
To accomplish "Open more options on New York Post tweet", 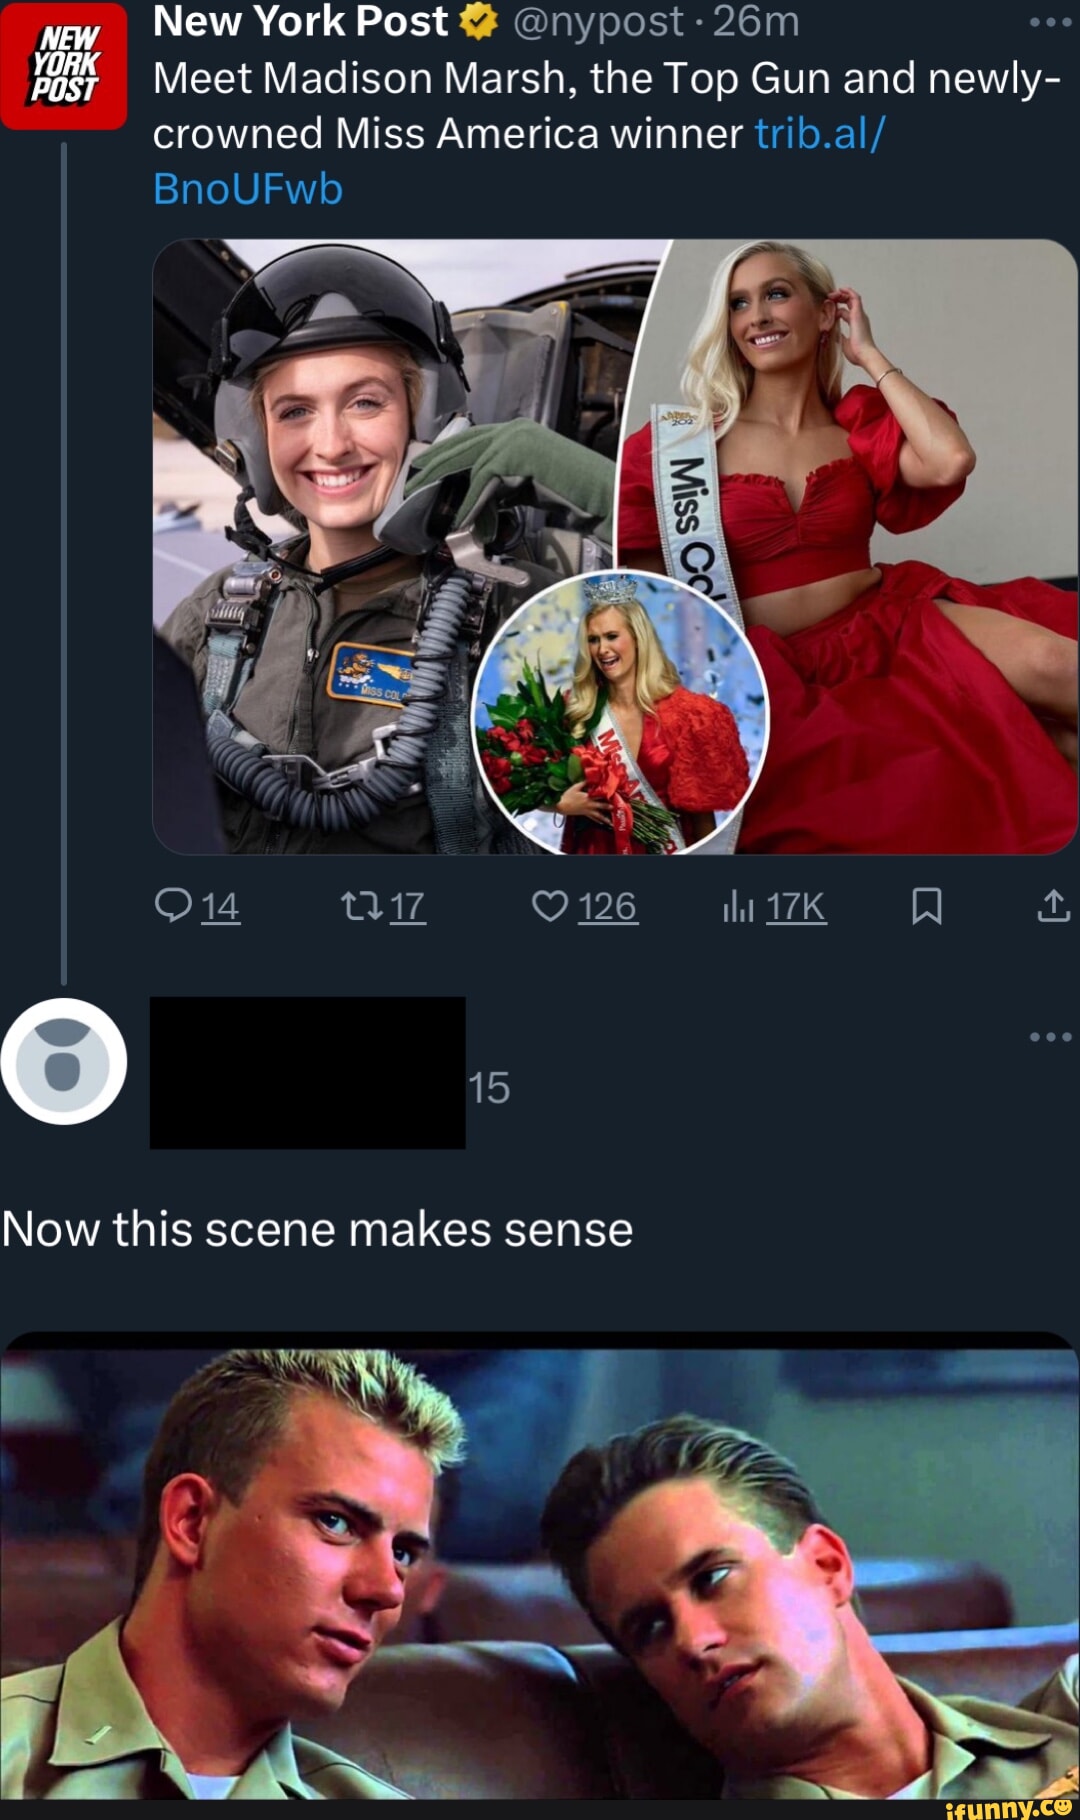I will (1050, 21).
